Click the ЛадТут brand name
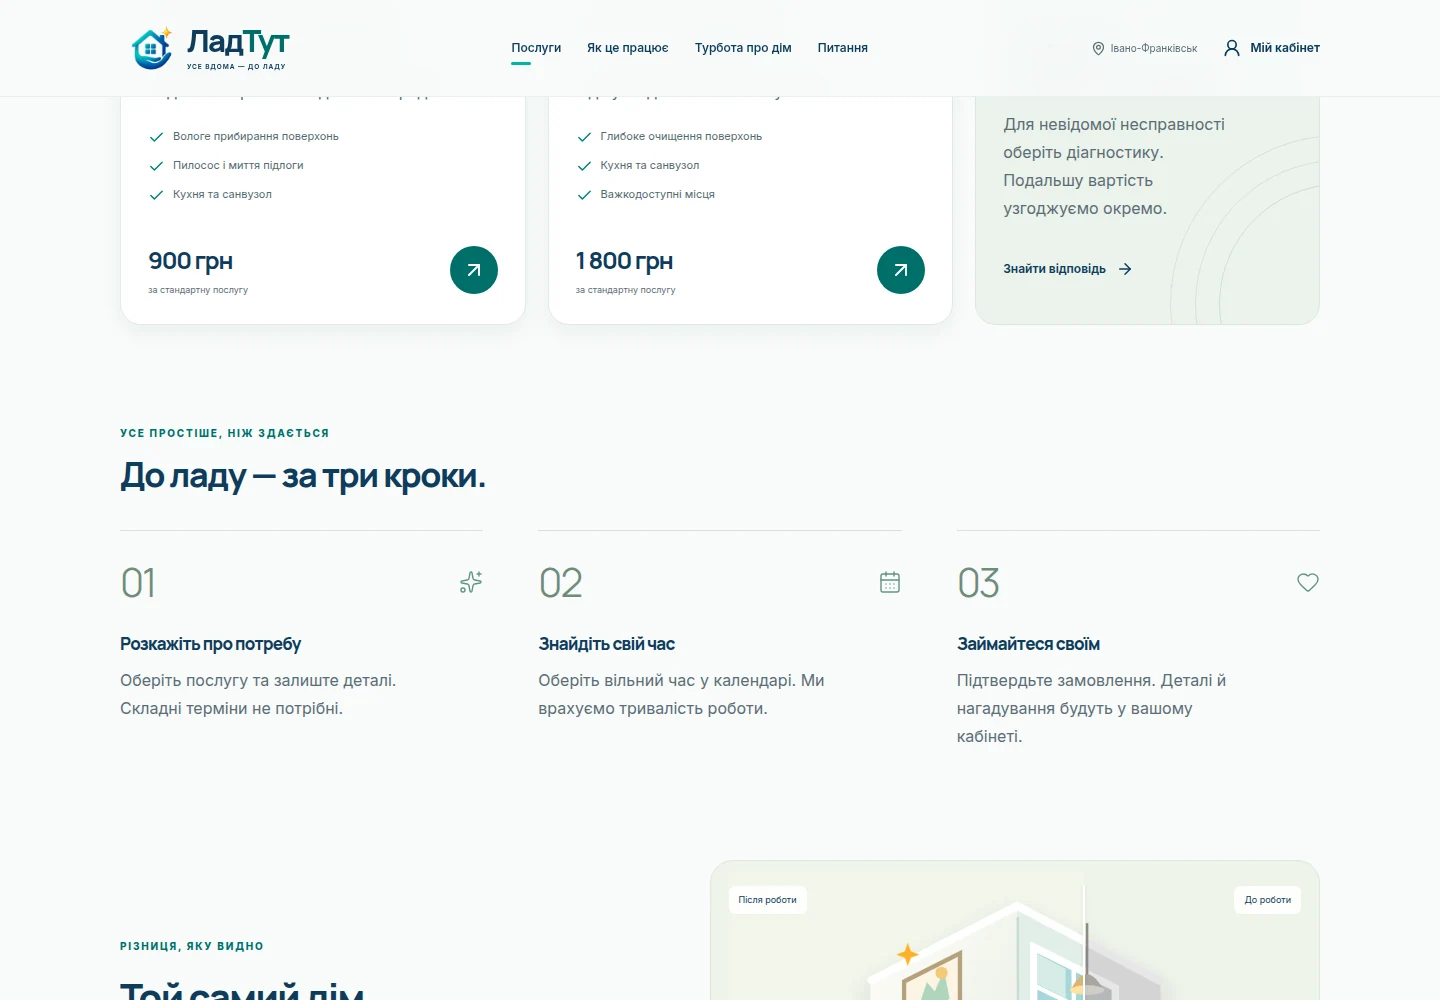1440x1000 pixels. point(238,42)
